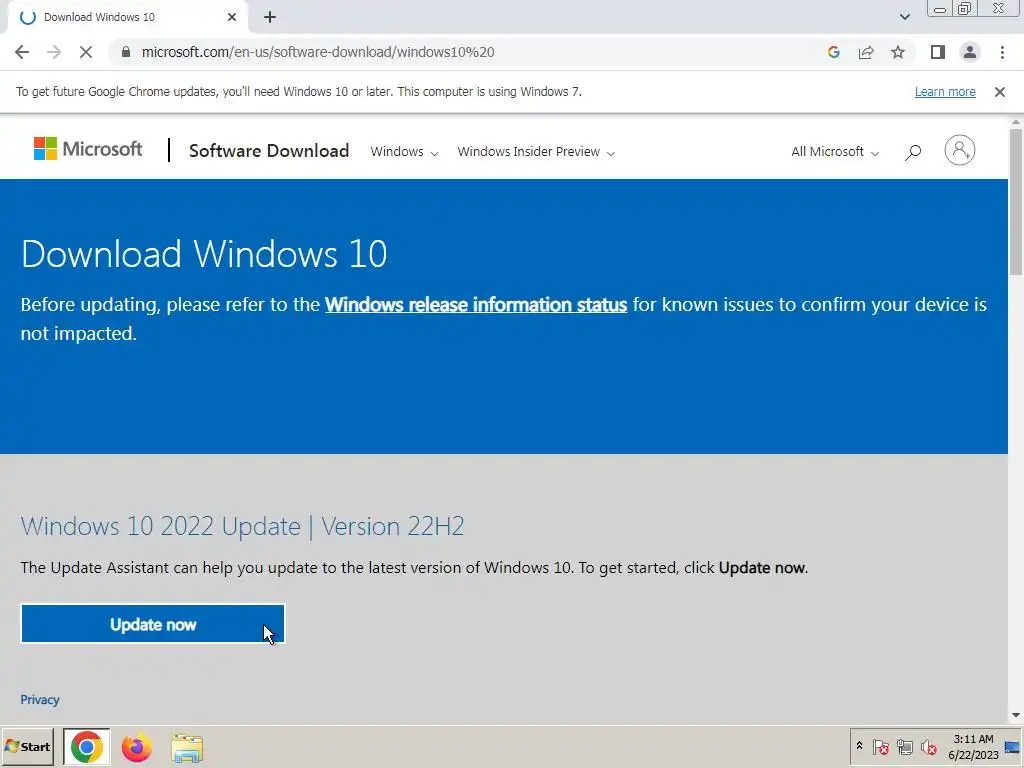Click the address bar URL
This screenshot has height=768, width=1024.
point(318,52)
